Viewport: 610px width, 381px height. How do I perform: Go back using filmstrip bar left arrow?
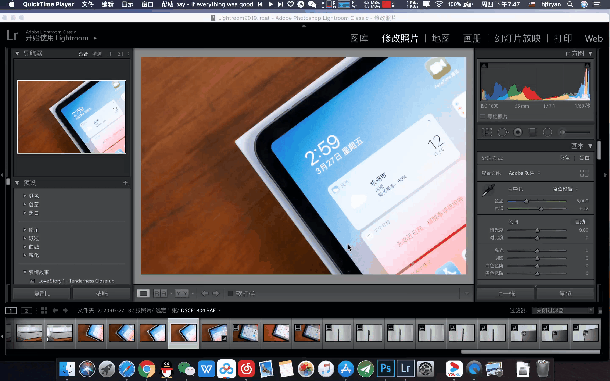click(x=55, y=310)
